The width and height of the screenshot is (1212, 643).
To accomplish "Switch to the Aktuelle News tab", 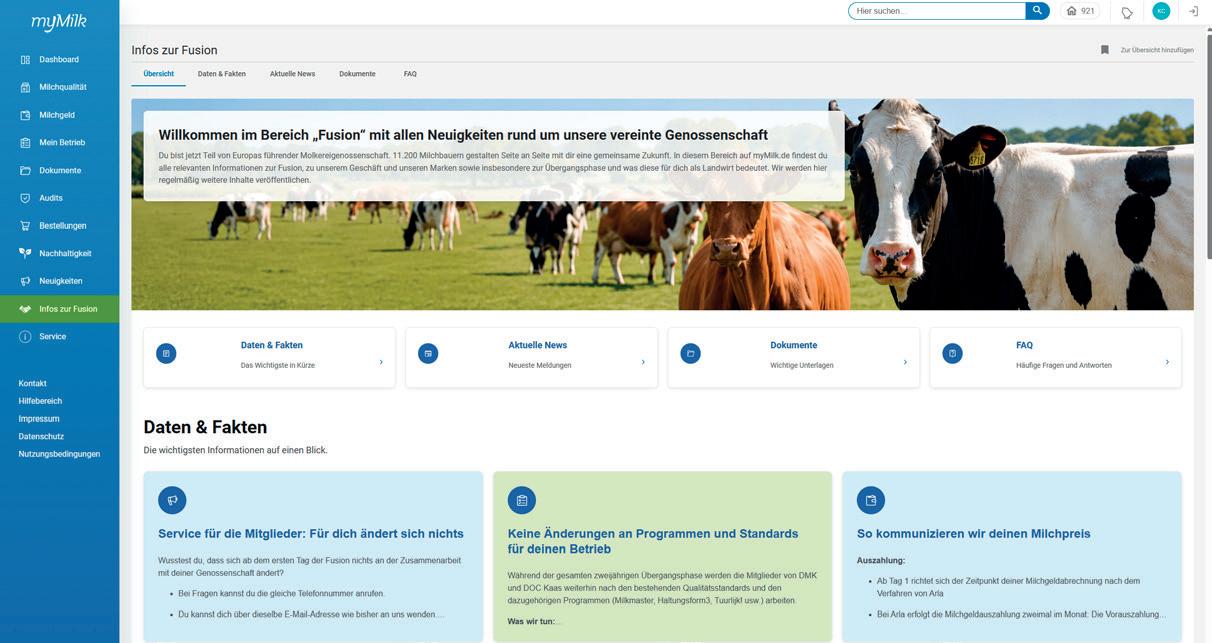I will (x=292, y=74).
